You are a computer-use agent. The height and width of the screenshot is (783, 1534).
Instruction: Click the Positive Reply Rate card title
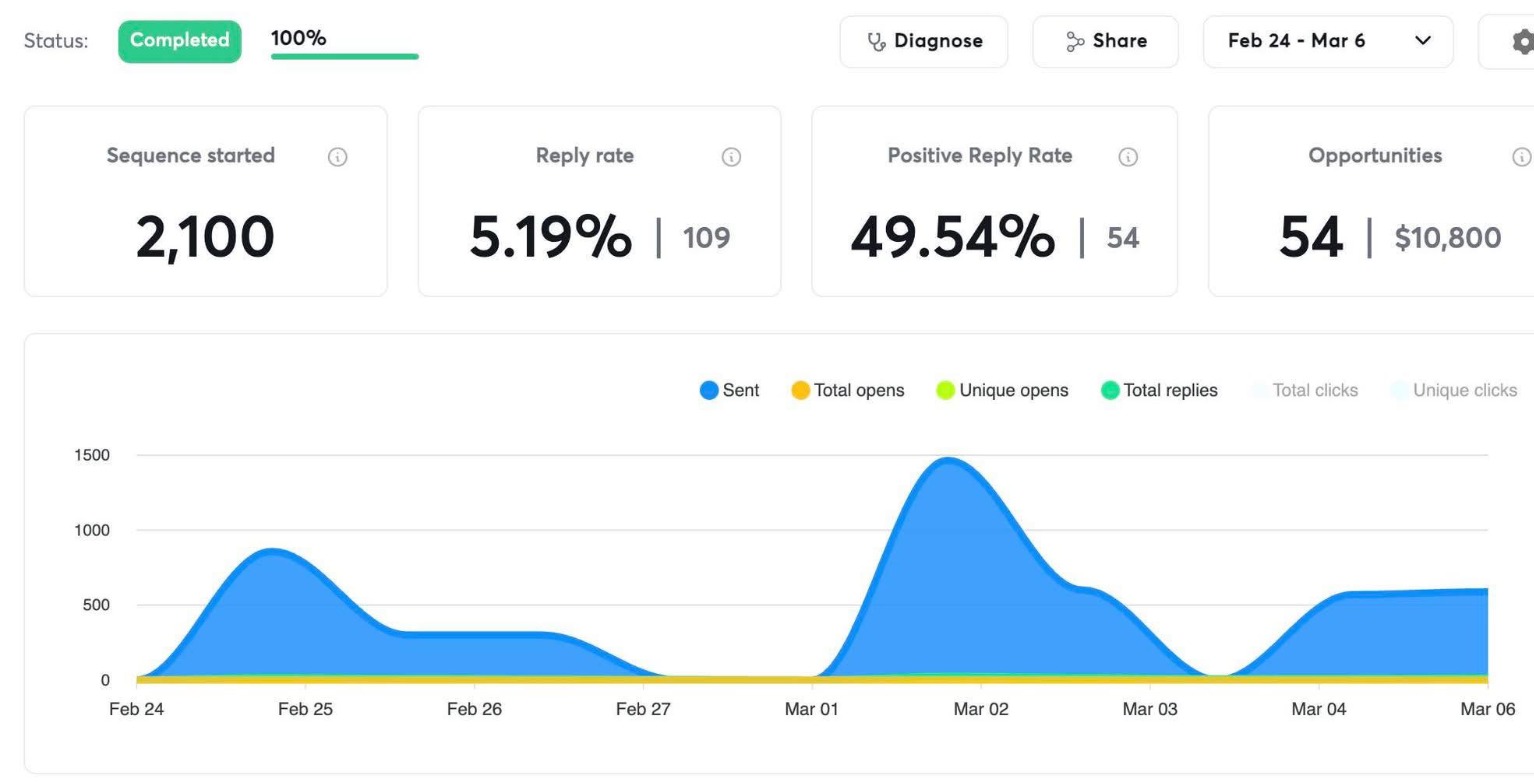pyautogui.click(x=980, y=156)
